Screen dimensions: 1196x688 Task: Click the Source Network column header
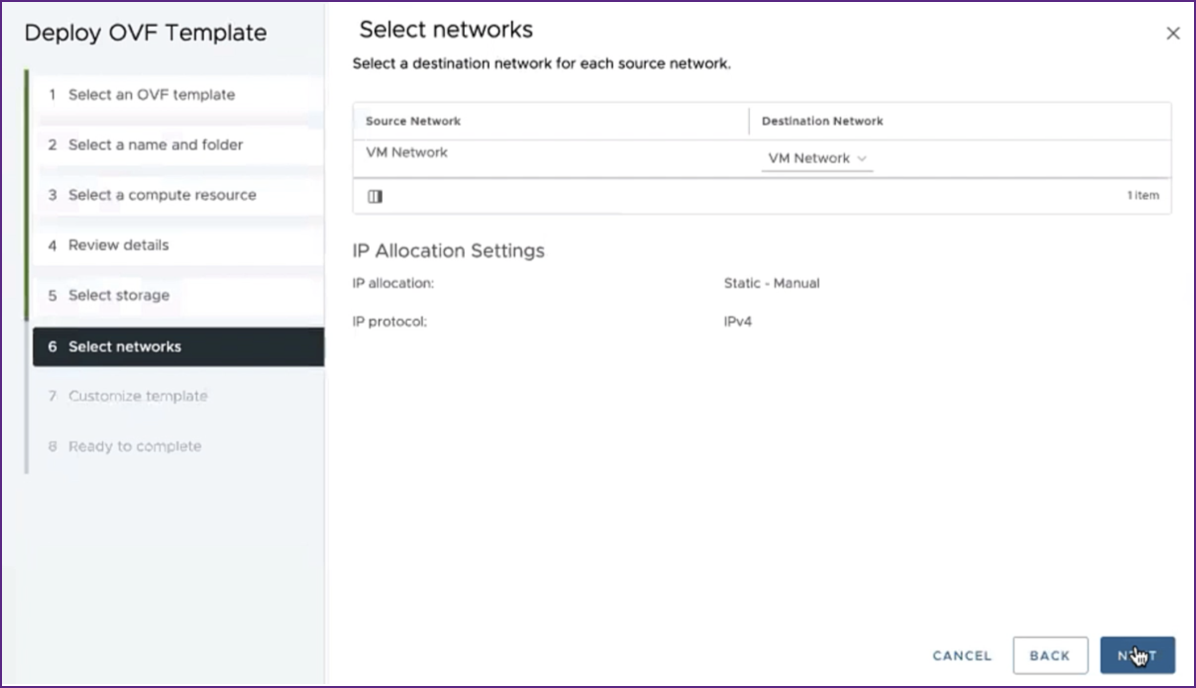413,121
